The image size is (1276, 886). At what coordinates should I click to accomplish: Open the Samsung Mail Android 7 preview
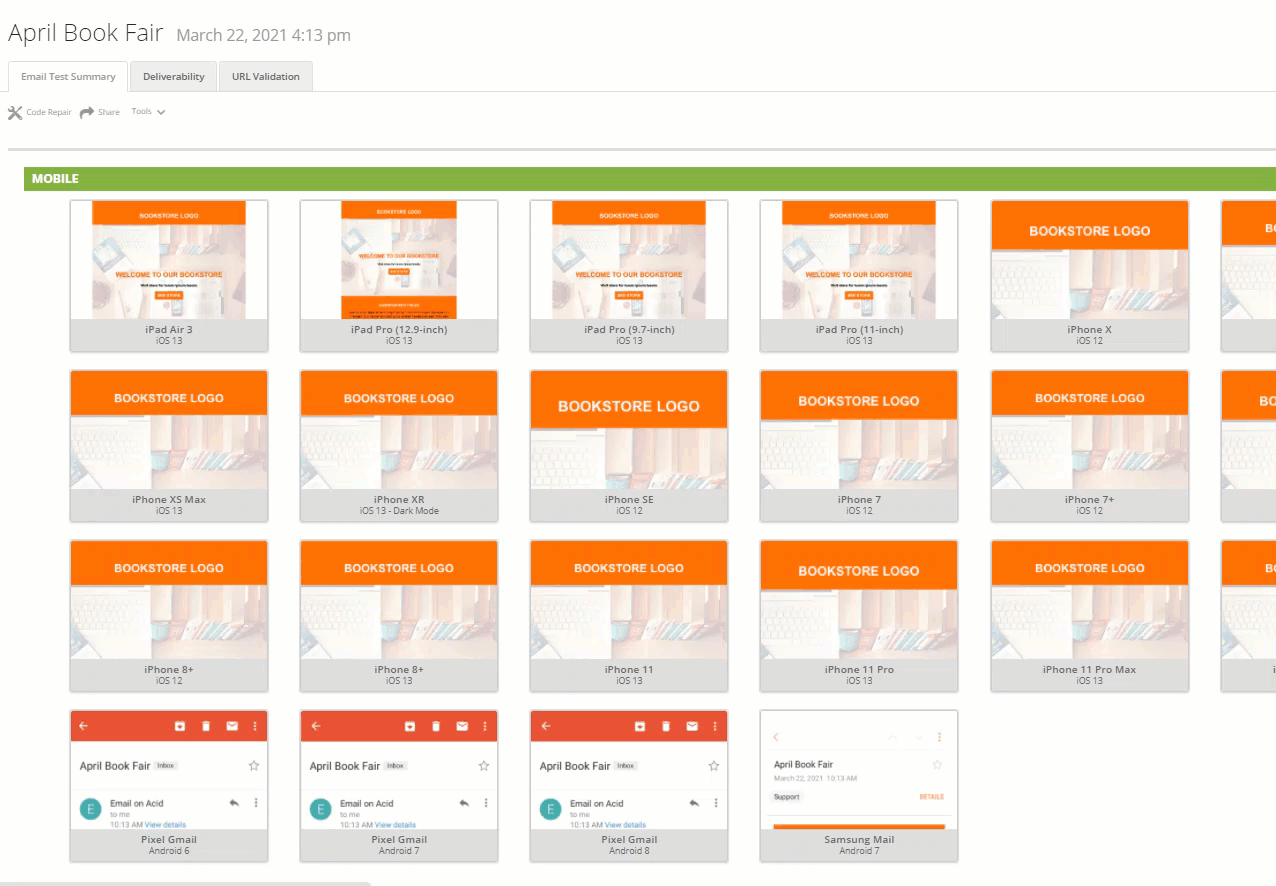(859, 786)
